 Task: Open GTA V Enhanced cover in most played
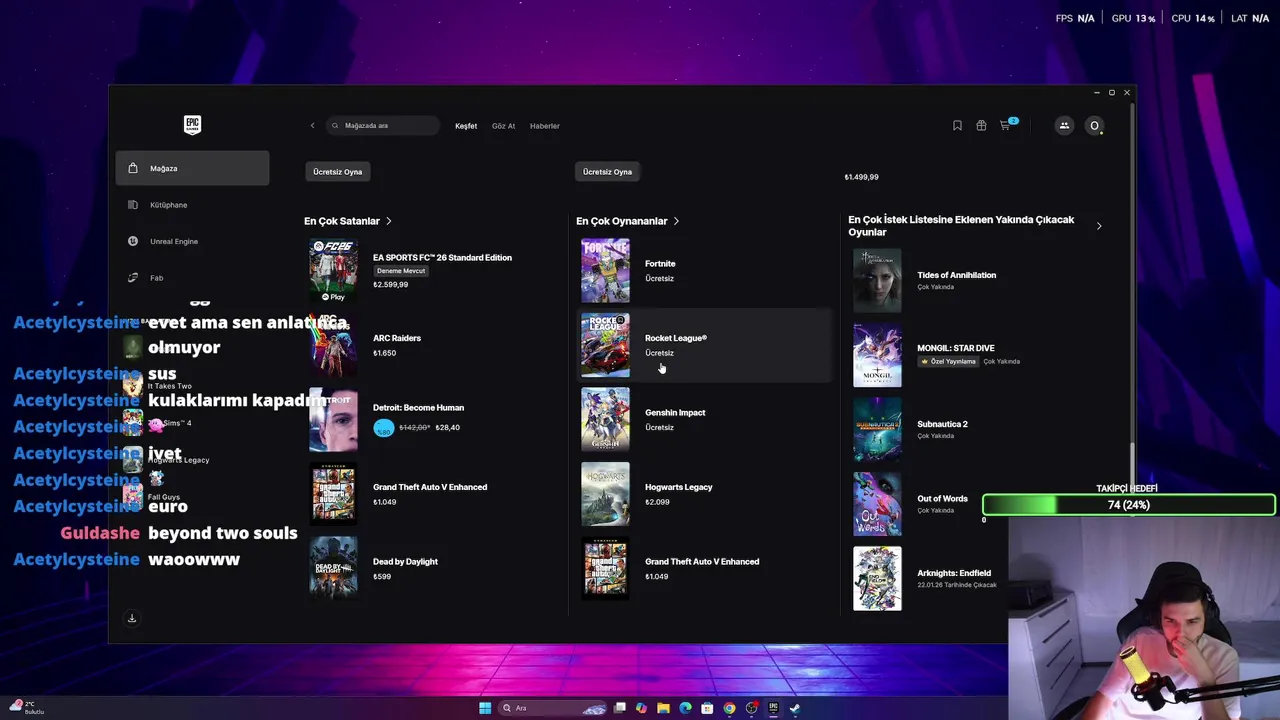tap(605, 568)
